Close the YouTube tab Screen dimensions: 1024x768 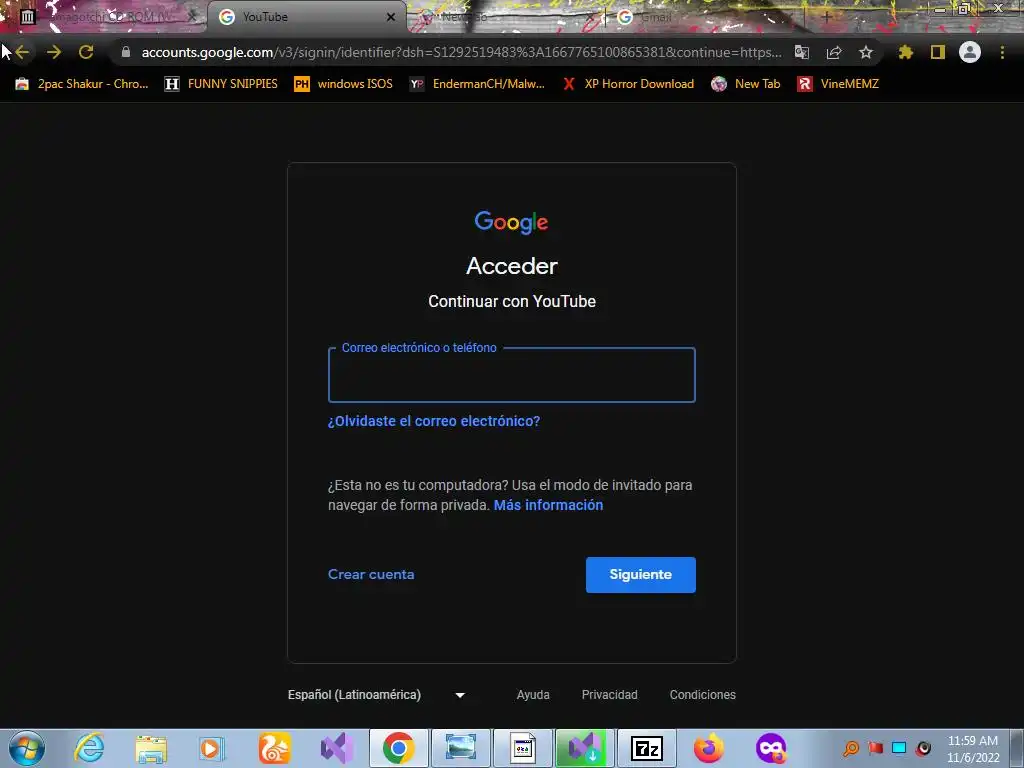391,17
